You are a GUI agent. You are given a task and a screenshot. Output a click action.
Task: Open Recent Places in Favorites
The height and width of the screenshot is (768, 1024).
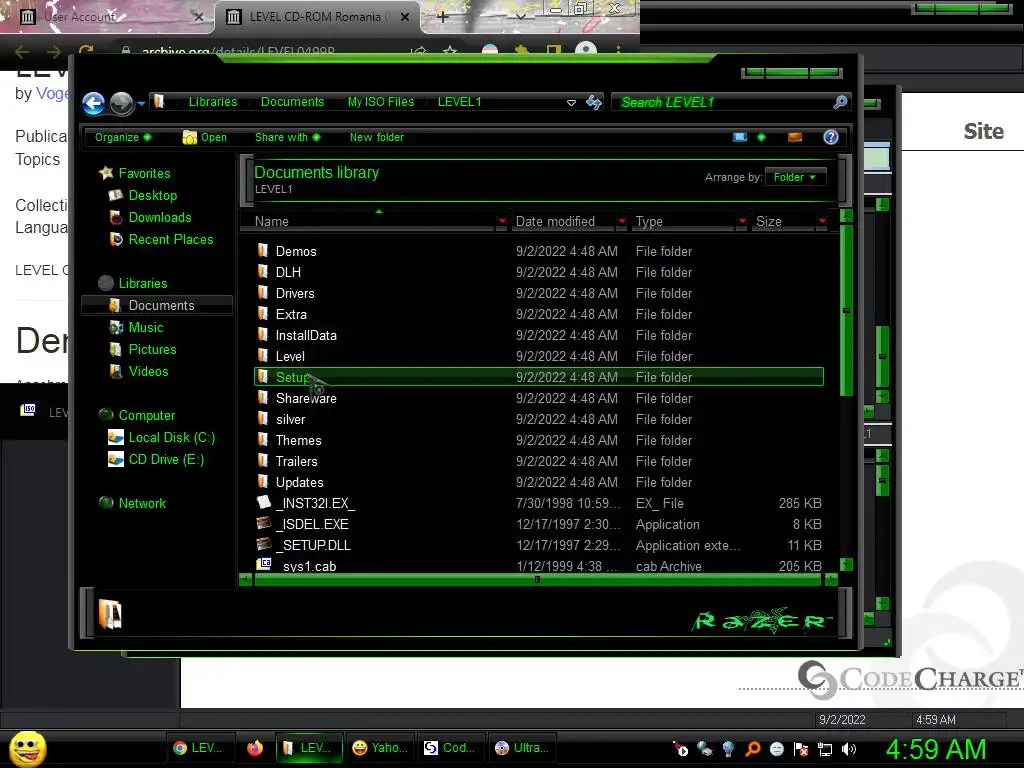[171, 240]
